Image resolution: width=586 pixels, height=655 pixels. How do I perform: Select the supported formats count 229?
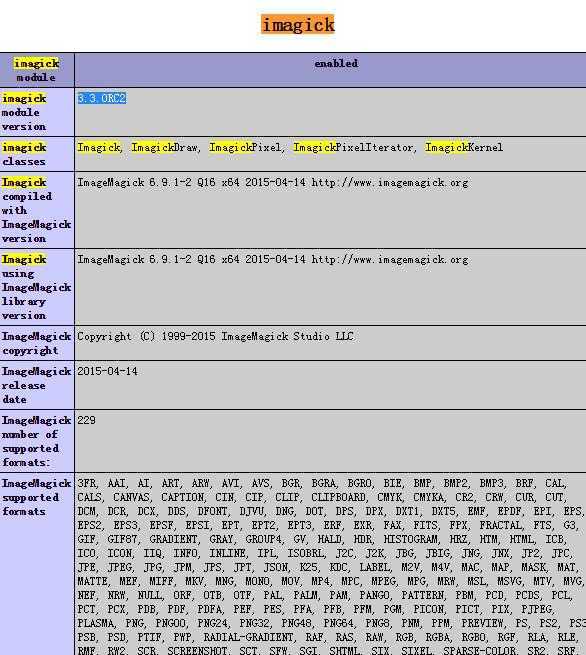[x=86, y=420]
